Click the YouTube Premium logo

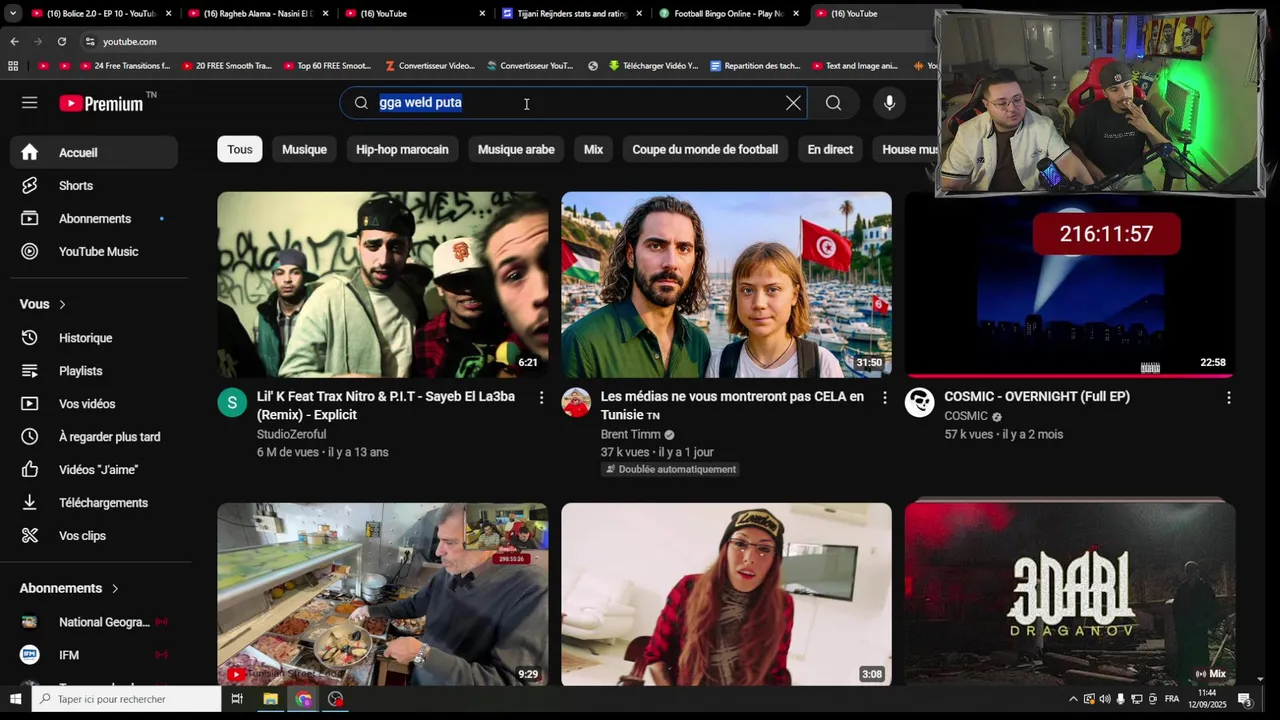[101, 103]
